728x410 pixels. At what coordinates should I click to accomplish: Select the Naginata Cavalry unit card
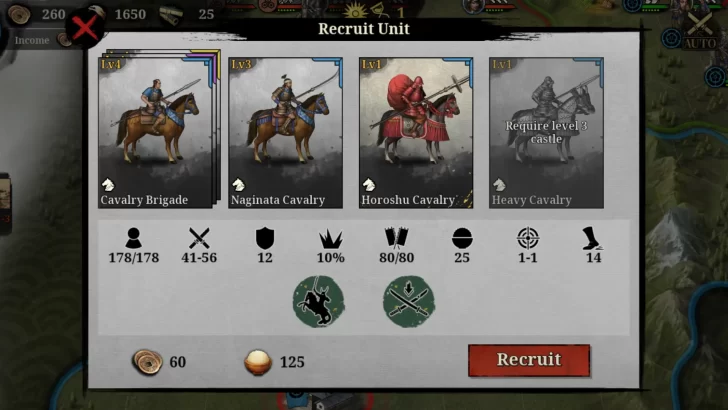tap(286, 132)
